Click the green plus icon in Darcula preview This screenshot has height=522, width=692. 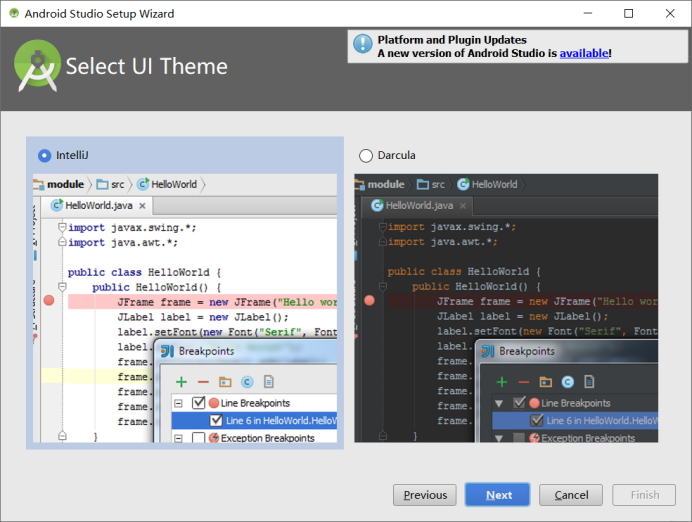point(502,382)
